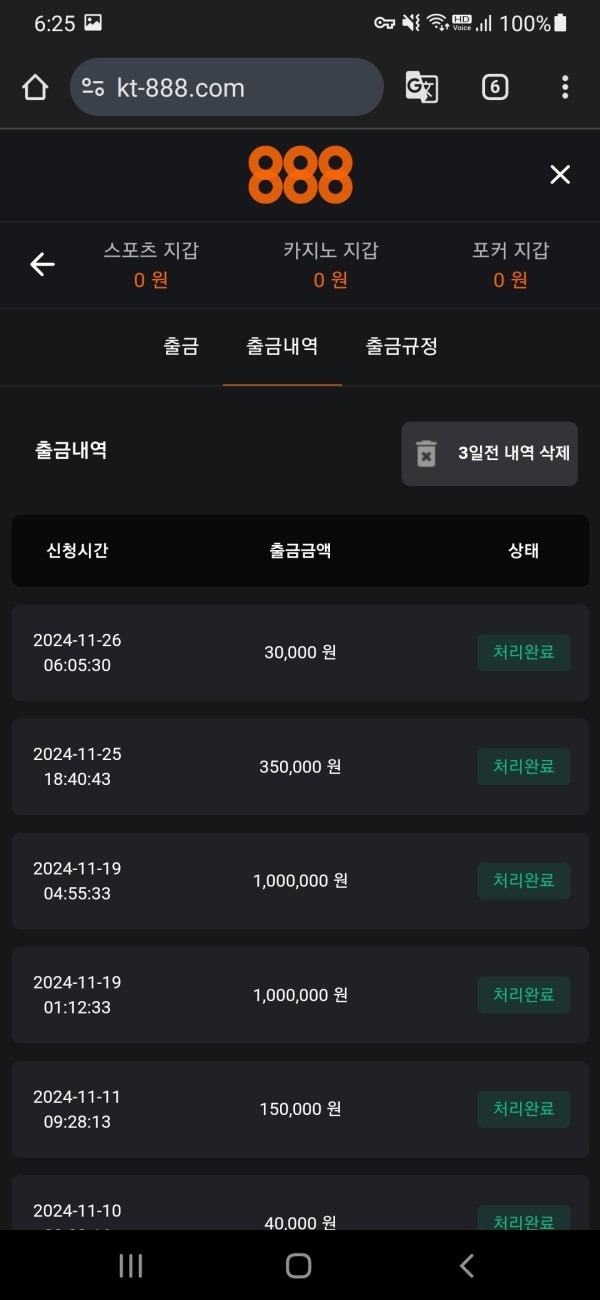Open Chrome's three-dot overflow menu

point(565,87)
